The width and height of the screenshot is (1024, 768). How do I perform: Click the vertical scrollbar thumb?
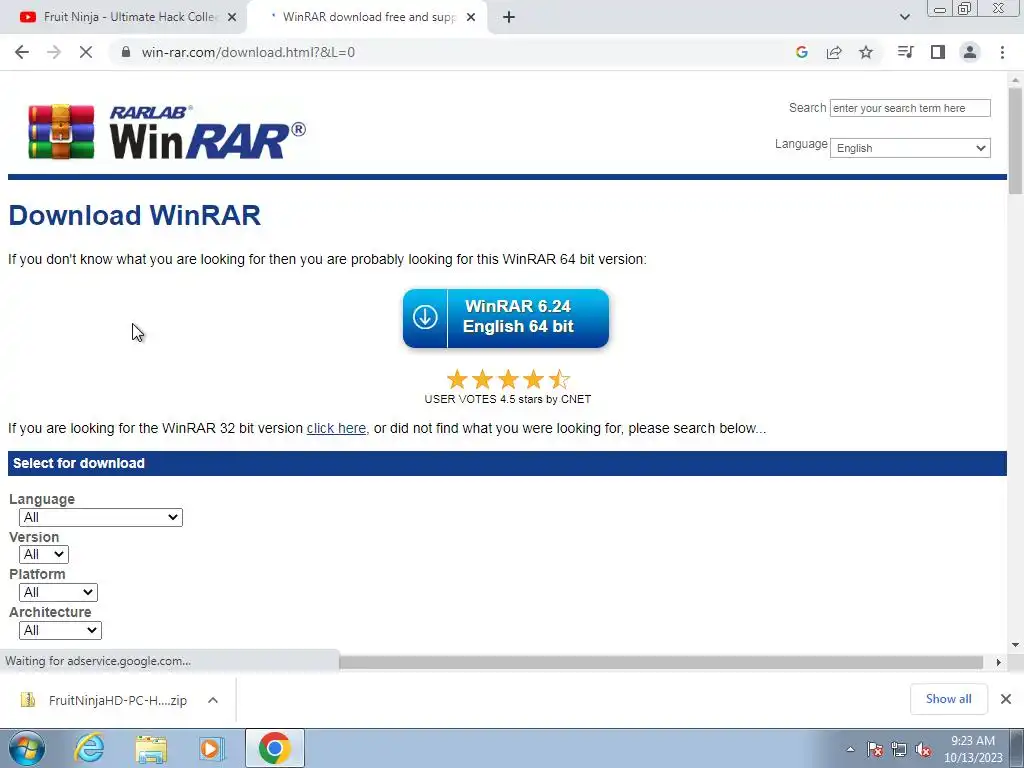coord(1015,140)
